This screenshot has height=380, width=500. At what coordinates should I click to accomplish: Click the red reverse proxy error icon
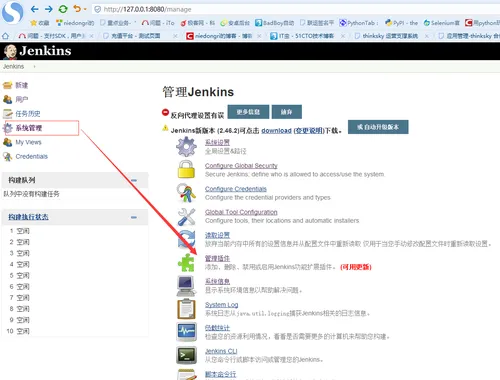(x=165, y=112)
